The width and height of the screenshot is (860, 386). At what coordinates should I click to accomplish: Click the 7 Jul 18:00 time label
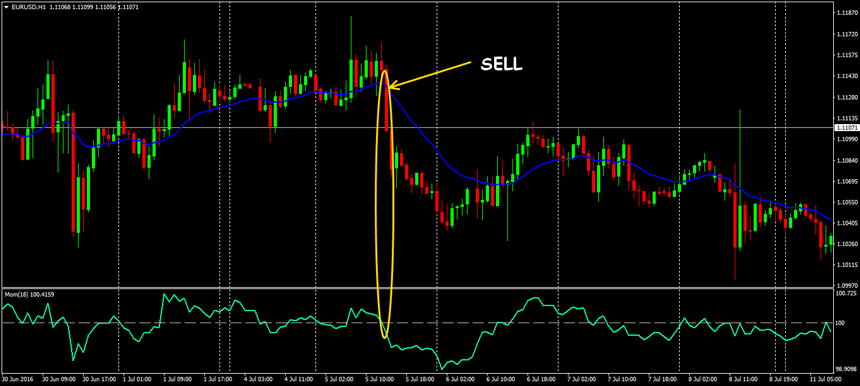pos(663,378)
